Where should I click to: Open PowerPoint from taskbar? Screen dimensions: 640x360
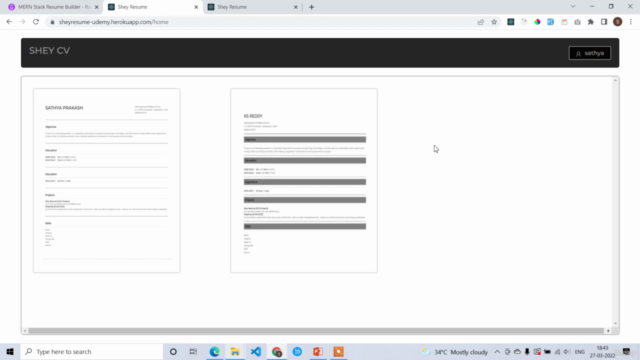coord(318,351)
